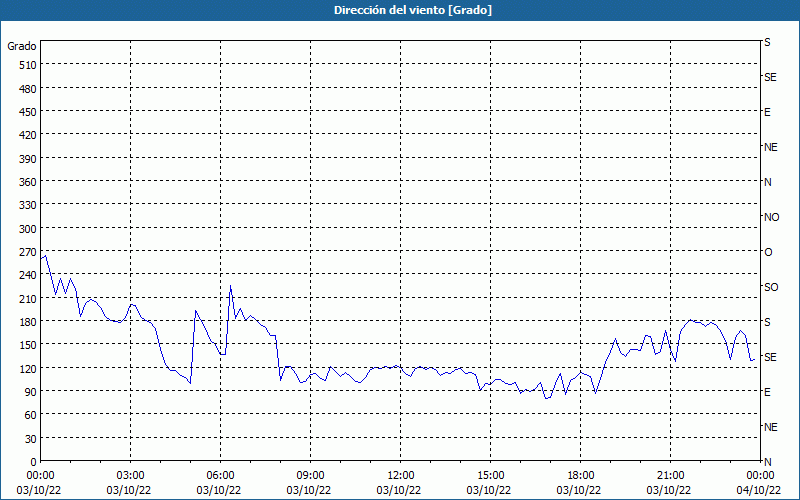Click the 0 degree axis label

click(x=34, y=462)
